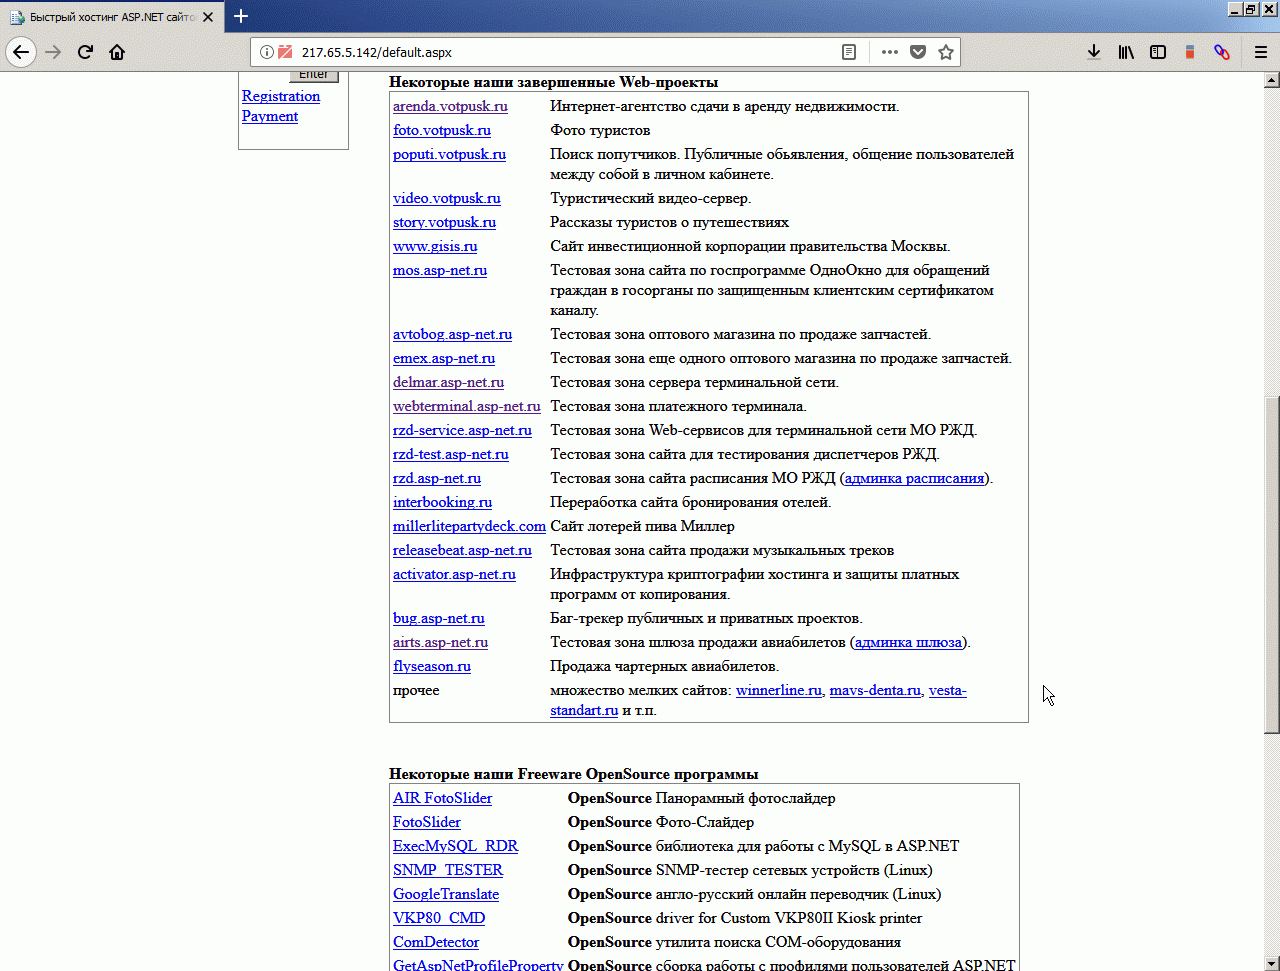1280x971 pixels.
Task: Open the poputi.votpusk.ru link
Action: 449,154
